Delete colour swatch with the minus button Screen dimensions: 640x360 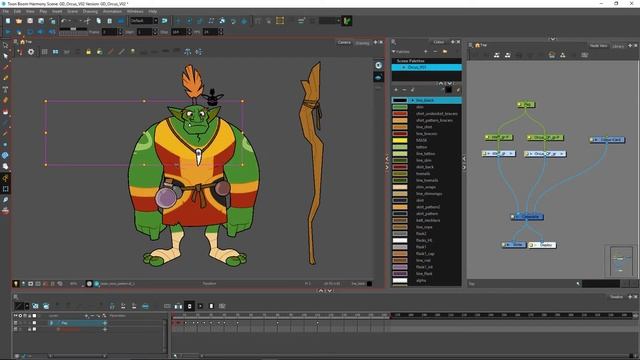pyautogui.click(x=404, y=90)
